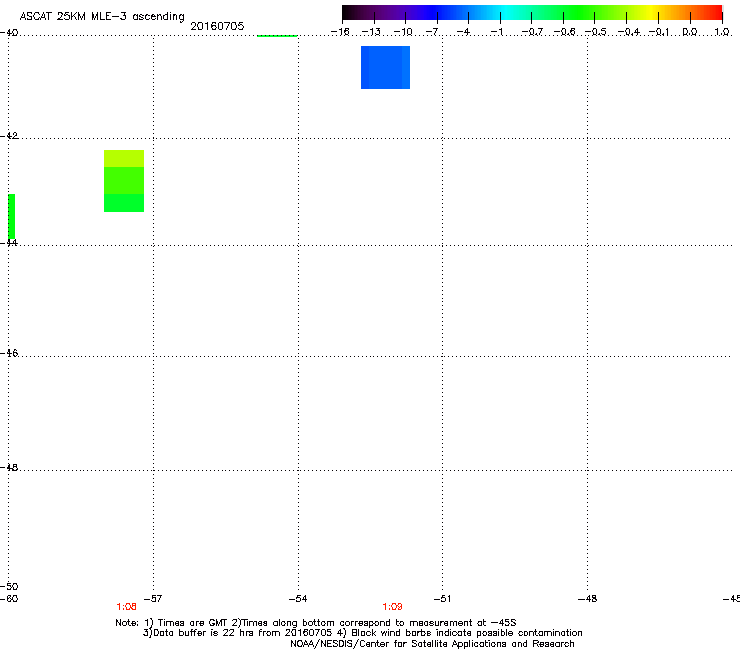Click the note about Data buffer is 22 hrs
This screenshot has height=650, width=740.
(362, 633)
